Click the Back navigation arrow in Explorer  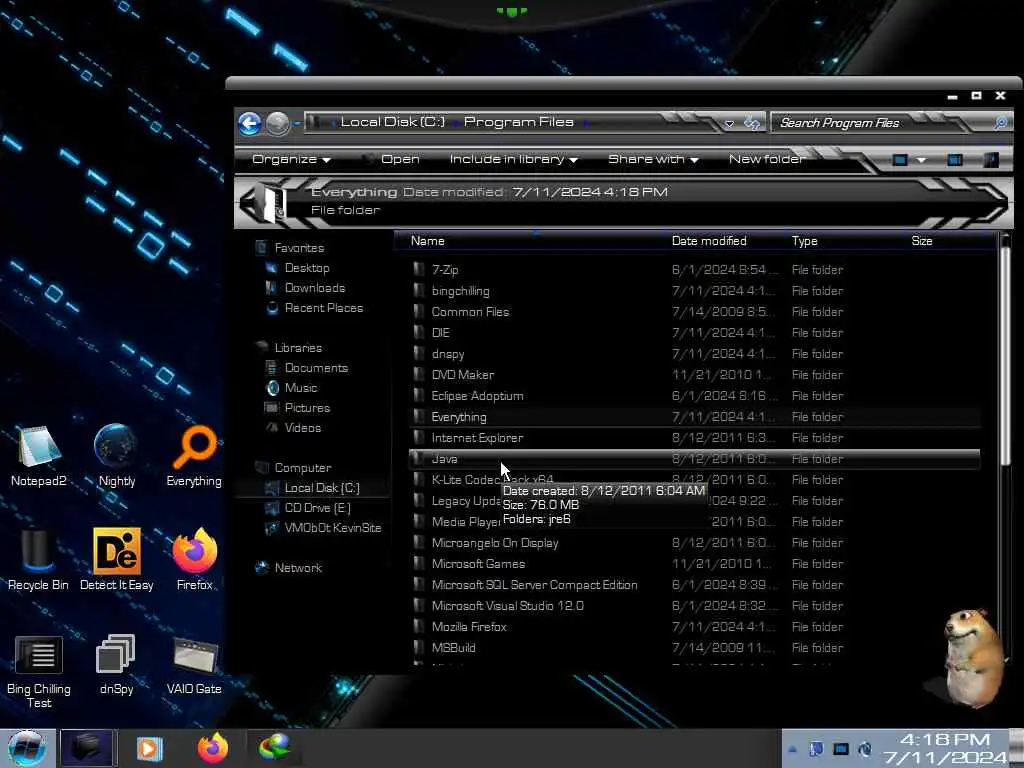(249, 123)
